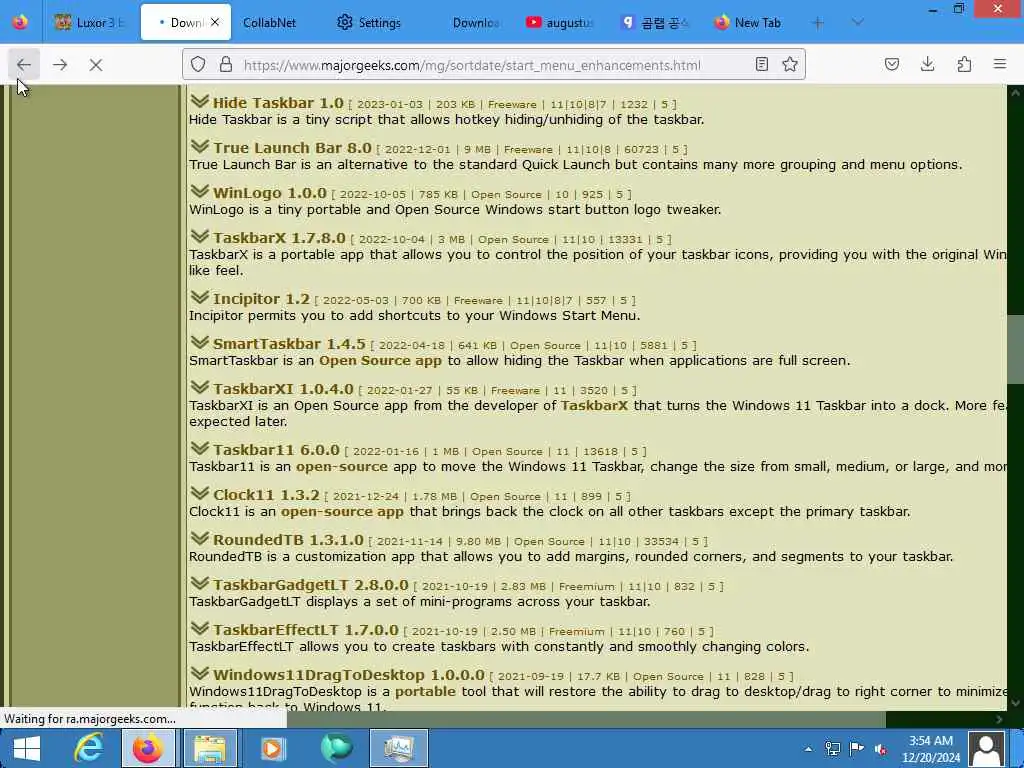Open the Clock11 1.3.2 link
The image size is (1024, 768).
point(266,495)
